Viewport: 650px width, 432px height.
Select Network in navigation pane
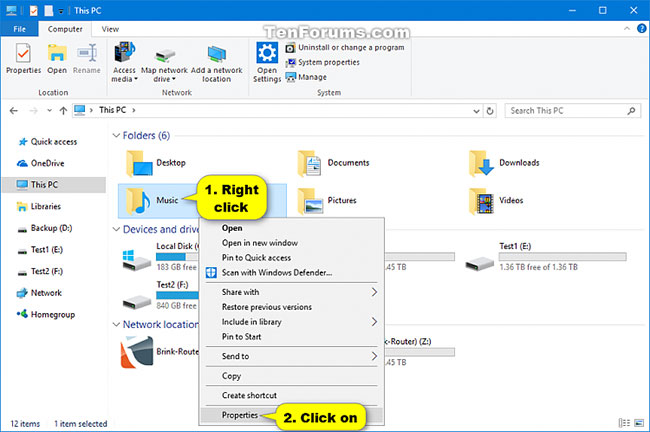click(39, 293)
